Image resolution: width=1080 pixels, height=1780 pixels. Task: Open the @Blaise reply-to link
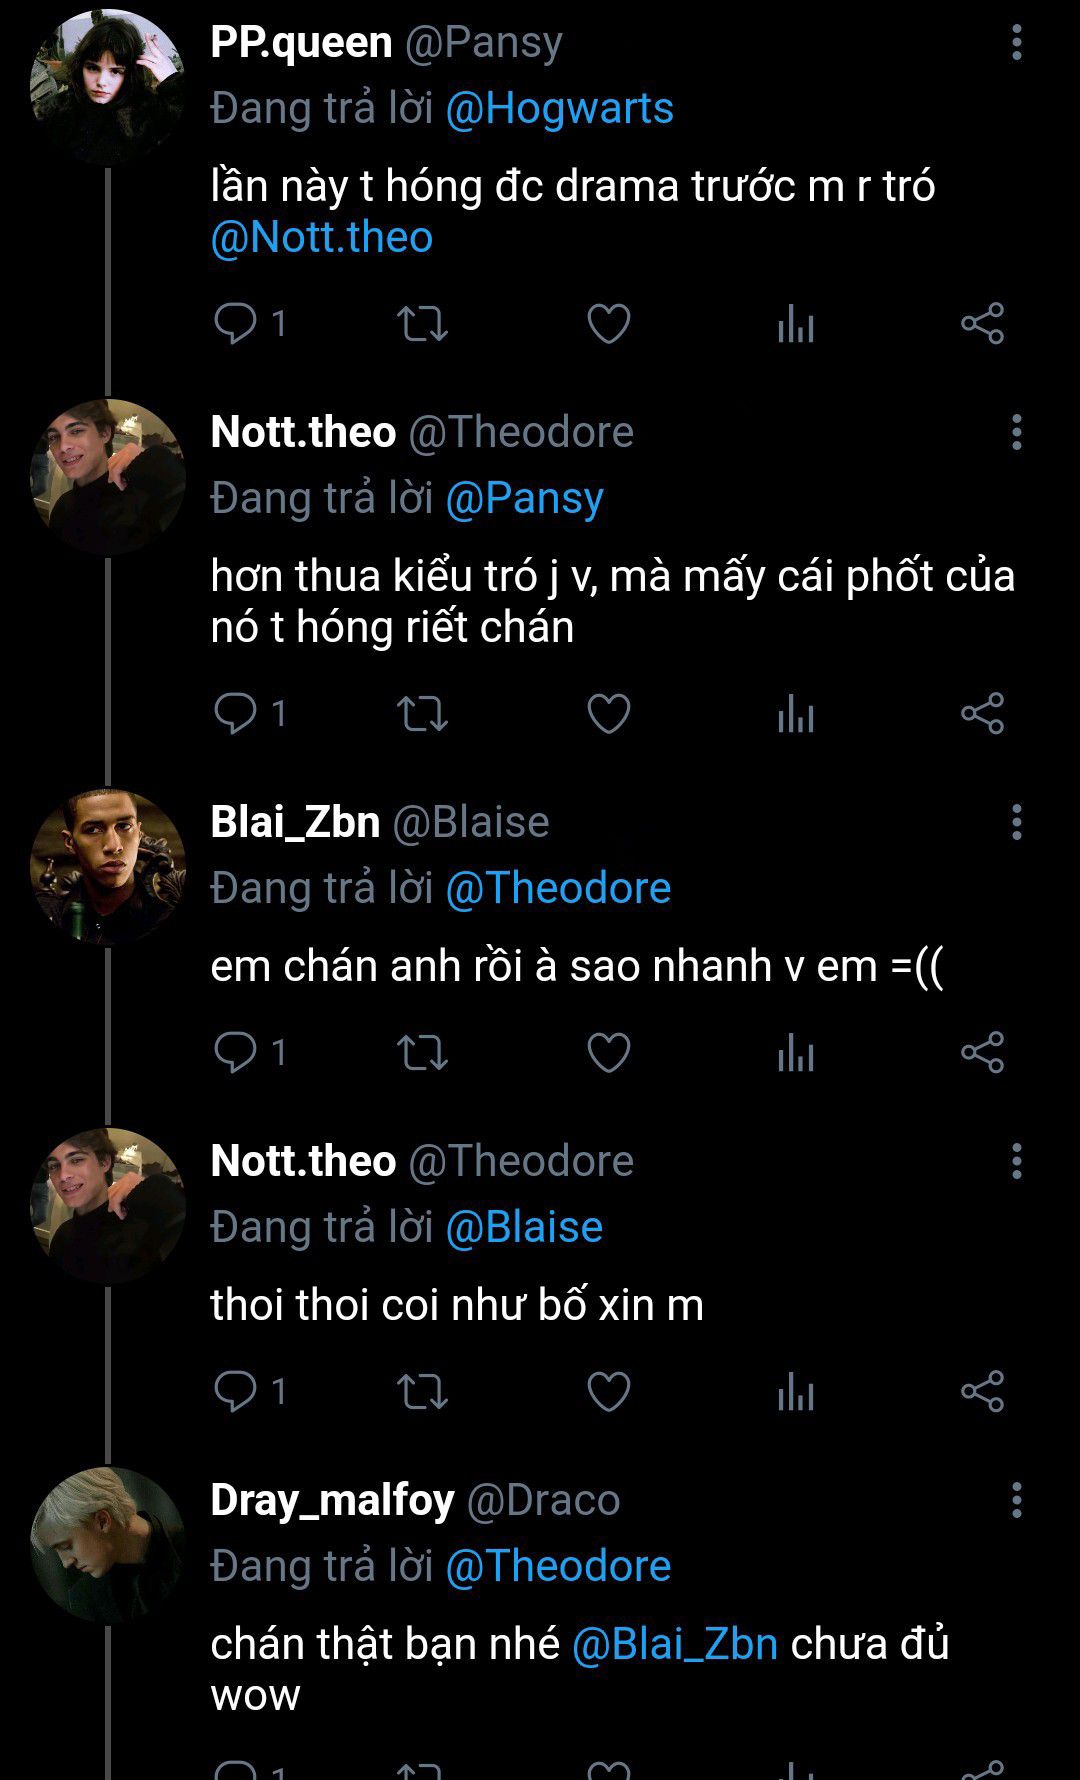(524, 1228)
